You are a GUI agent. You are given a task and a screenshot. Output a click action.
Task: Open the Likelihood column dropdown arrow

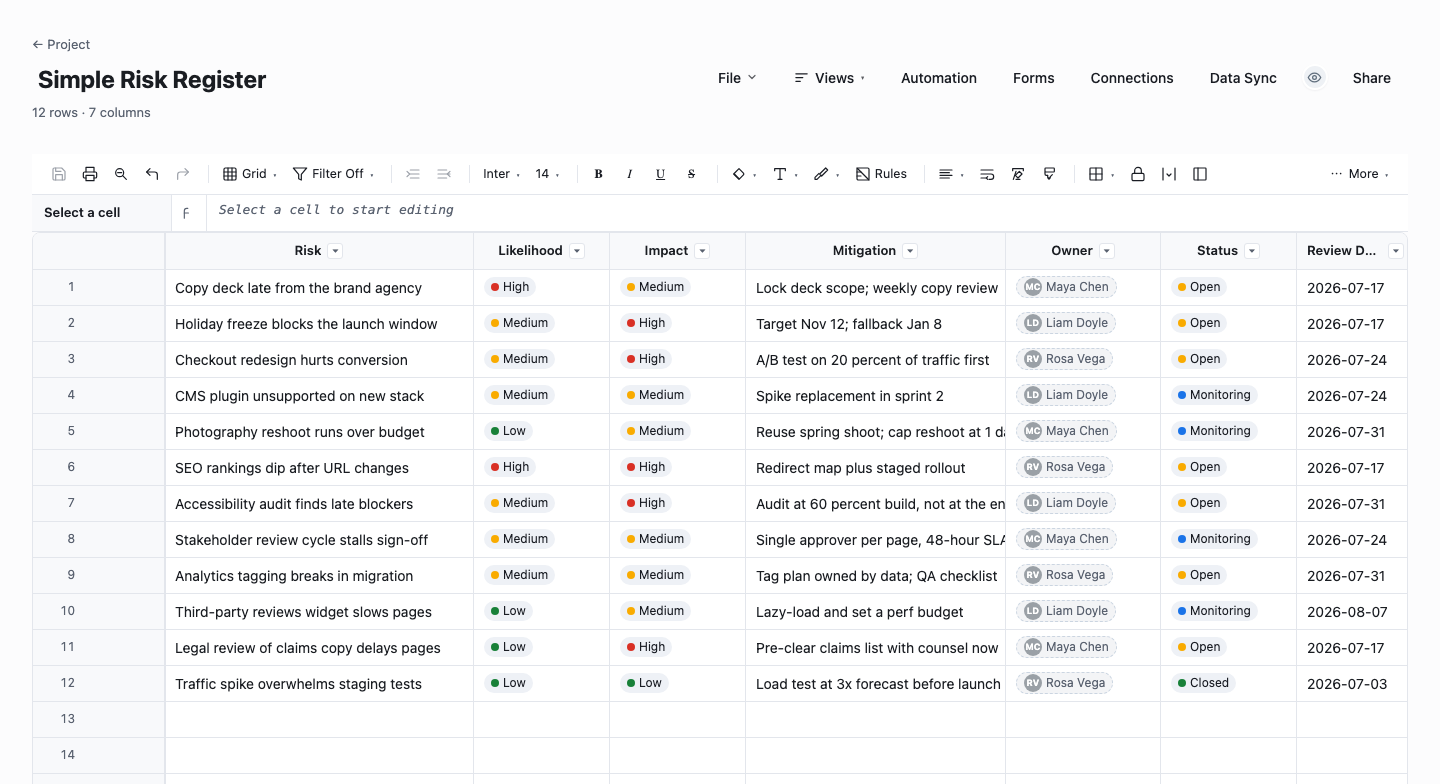[577, 251]
